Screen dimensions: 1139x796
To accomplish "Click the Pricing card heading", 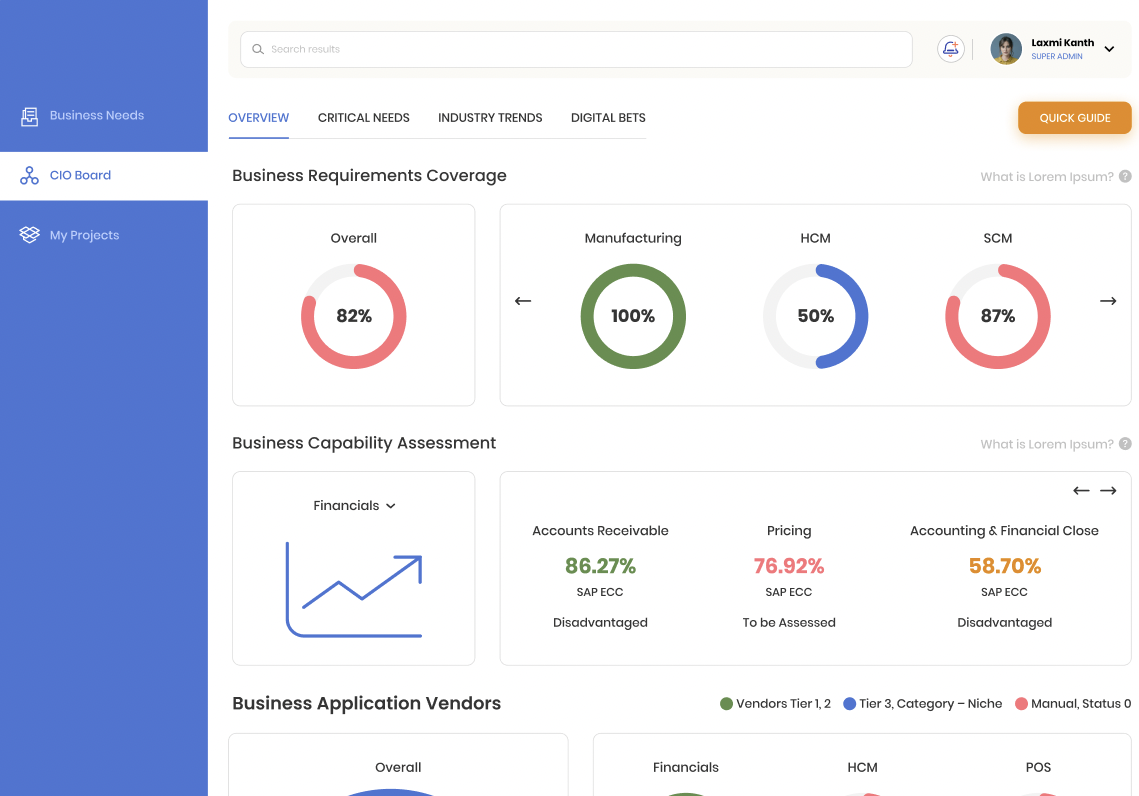I will [789, 531].
